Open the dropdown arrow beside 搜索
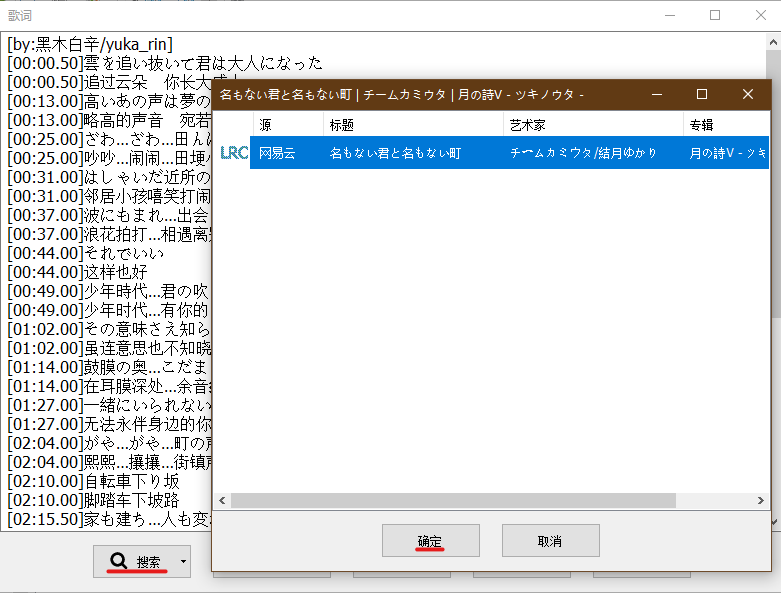 (183, 563)
